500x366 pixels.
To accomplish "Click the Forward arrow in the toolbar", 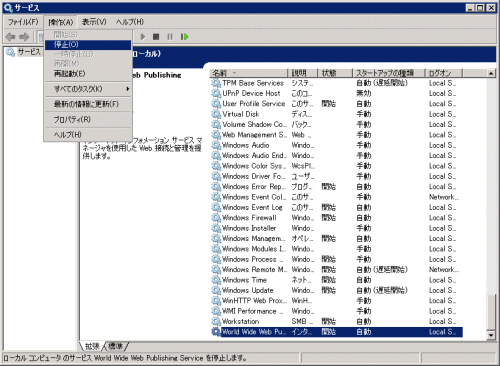I will pyautogui.click(x=24, y=37).
